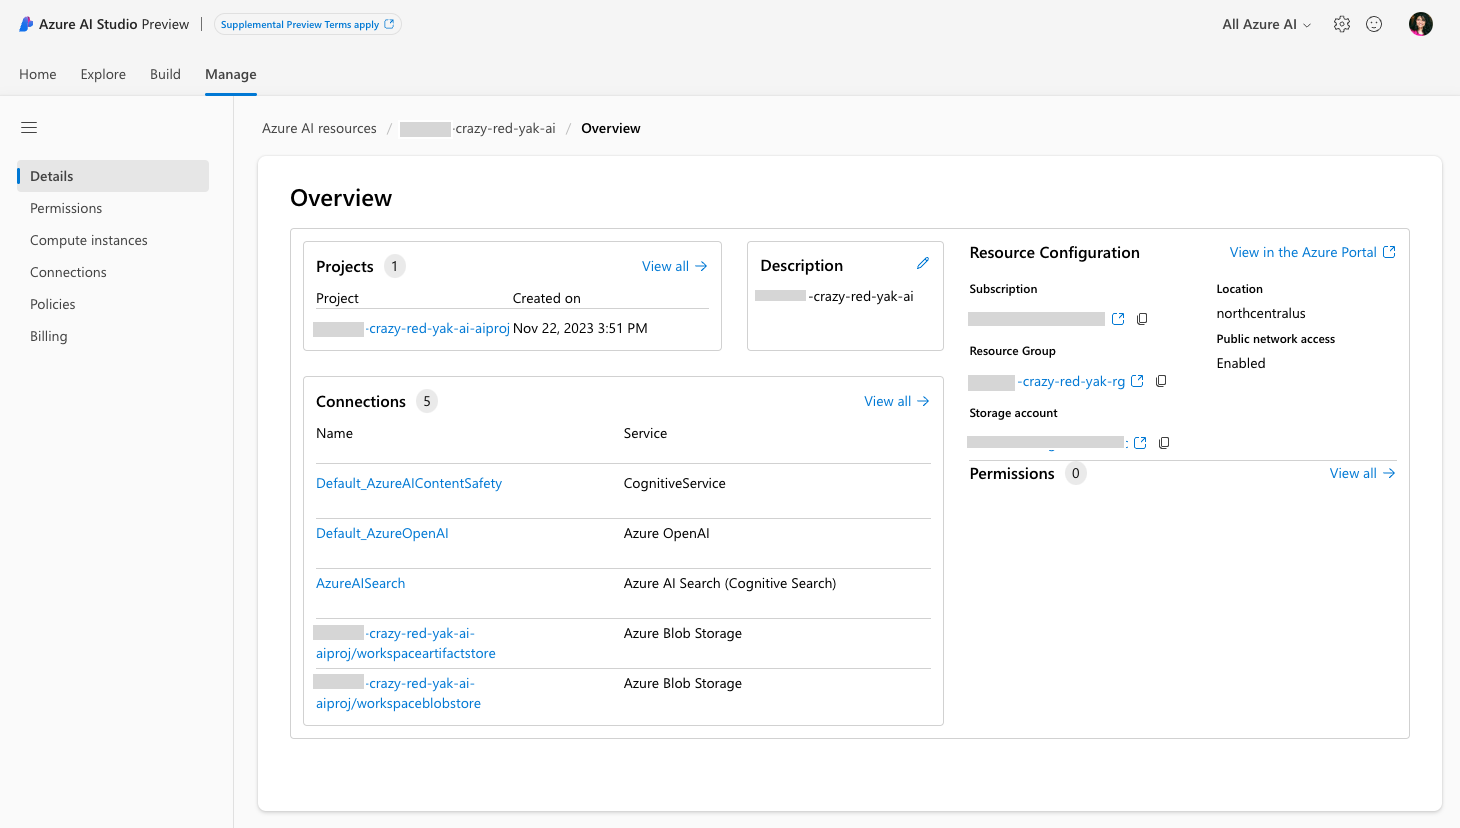Image resolution: width=1460 pixels, height=828 pixels.
Task: Open resource group external link icon
Action: point(1137,381)
